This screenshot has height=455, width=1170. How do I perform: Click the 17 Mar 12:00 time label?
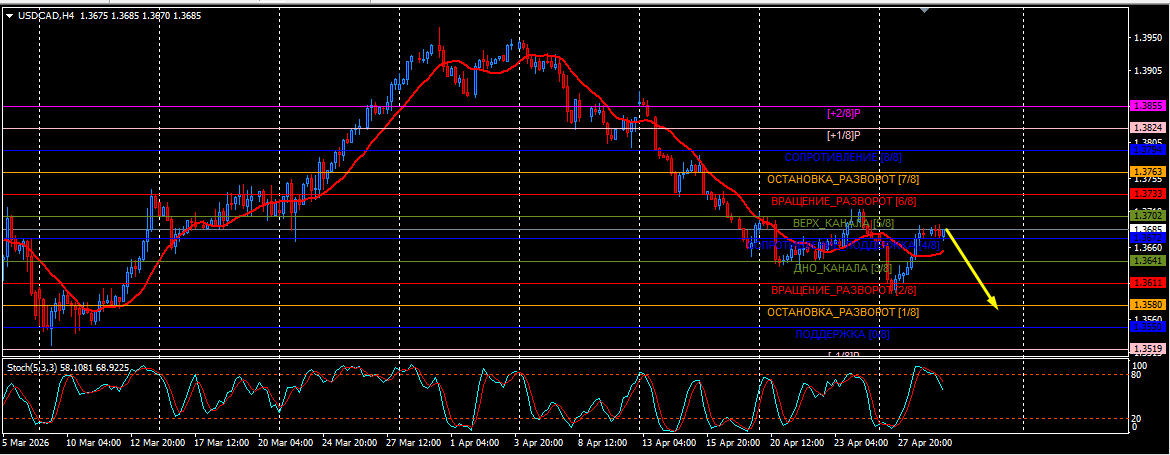tap(223, 442)
